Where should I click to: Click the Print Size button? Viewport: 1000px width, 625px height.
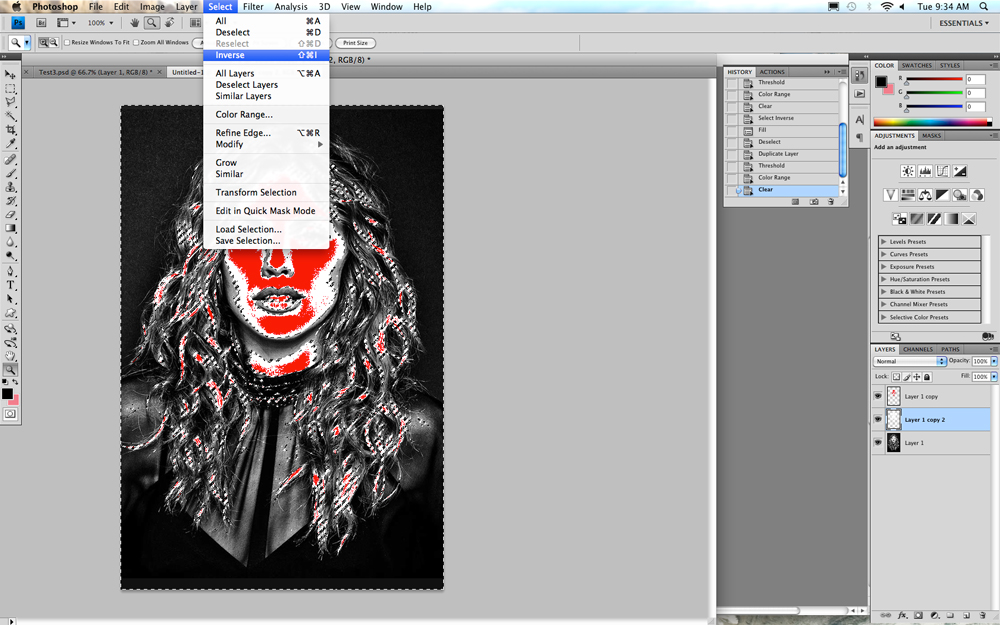click(355, 43)
